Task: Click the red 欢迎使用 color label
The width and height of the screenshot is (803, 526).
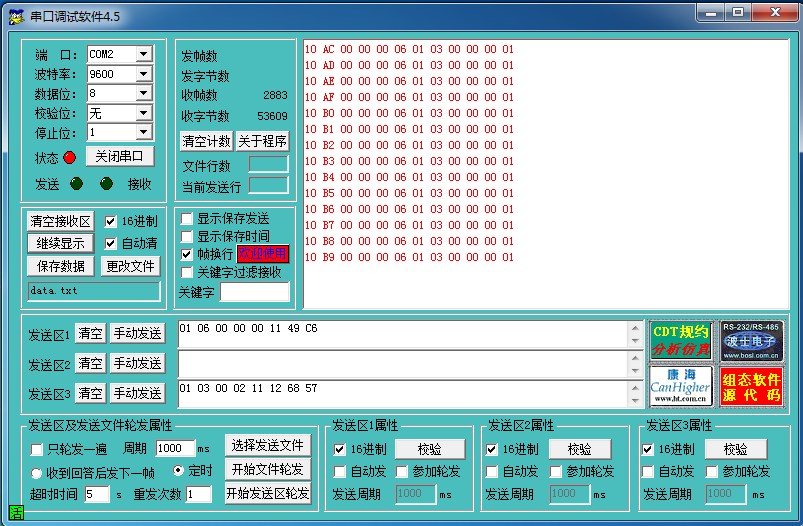Action: 263,254
